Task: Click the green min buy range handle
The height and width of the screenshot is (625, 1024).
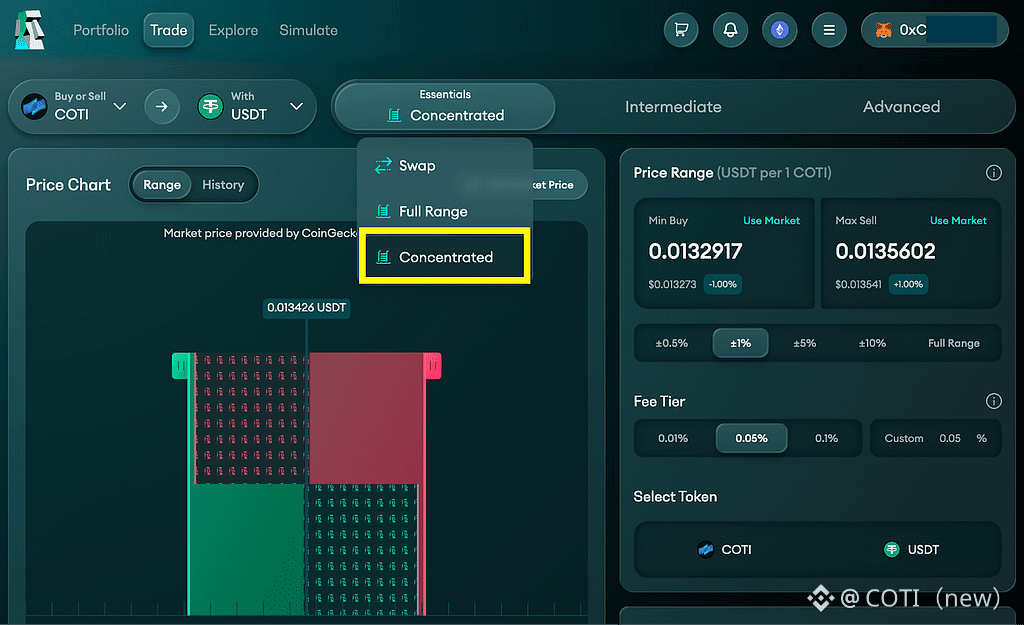Action: (x=181, y=366)
